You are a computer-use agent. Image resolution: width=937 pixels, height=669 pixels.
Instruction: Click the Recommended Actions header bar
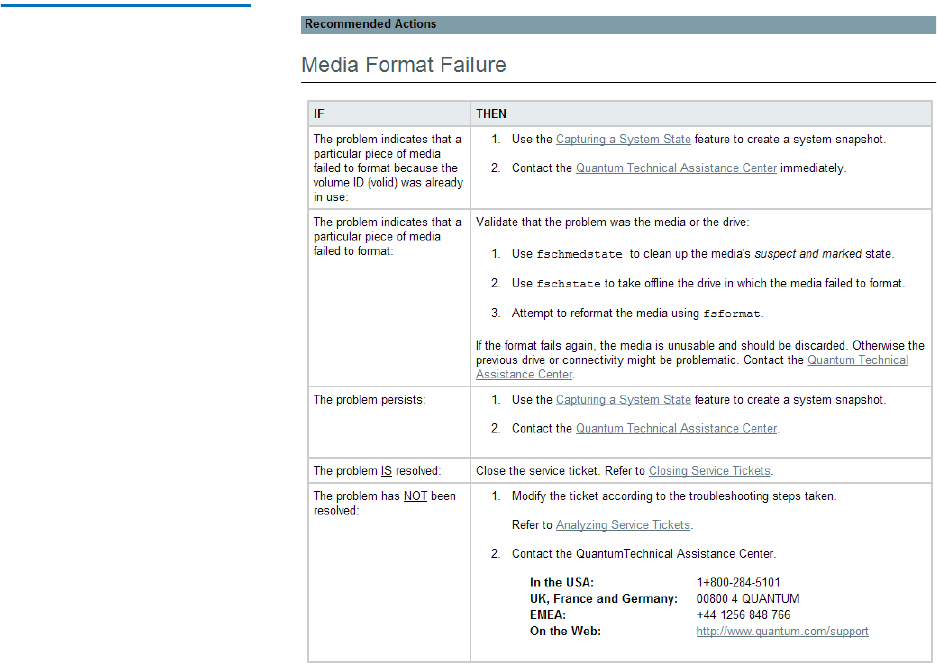(620, 24)
